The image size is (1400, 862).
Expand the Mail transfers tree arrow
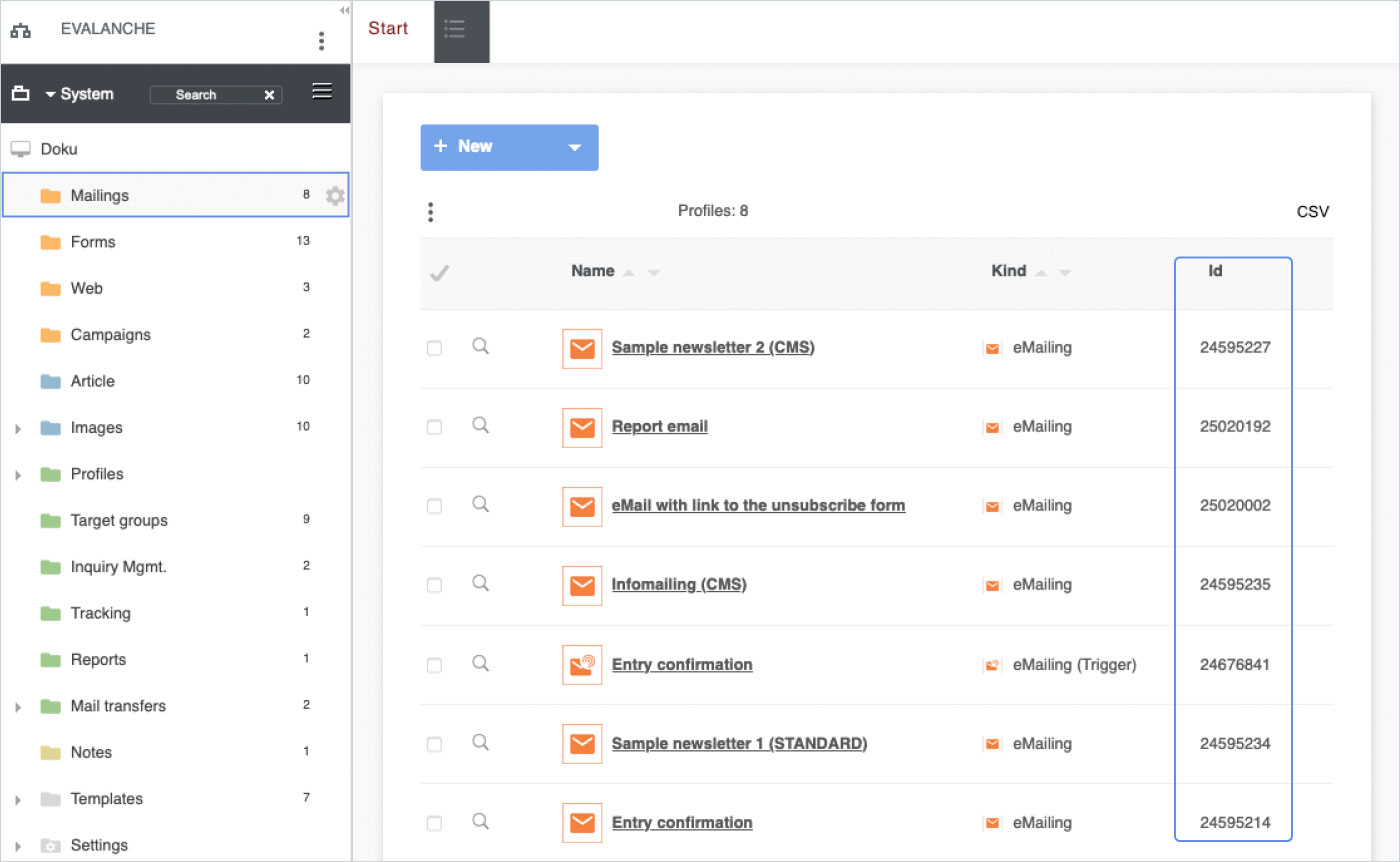(x=18, y=707)
